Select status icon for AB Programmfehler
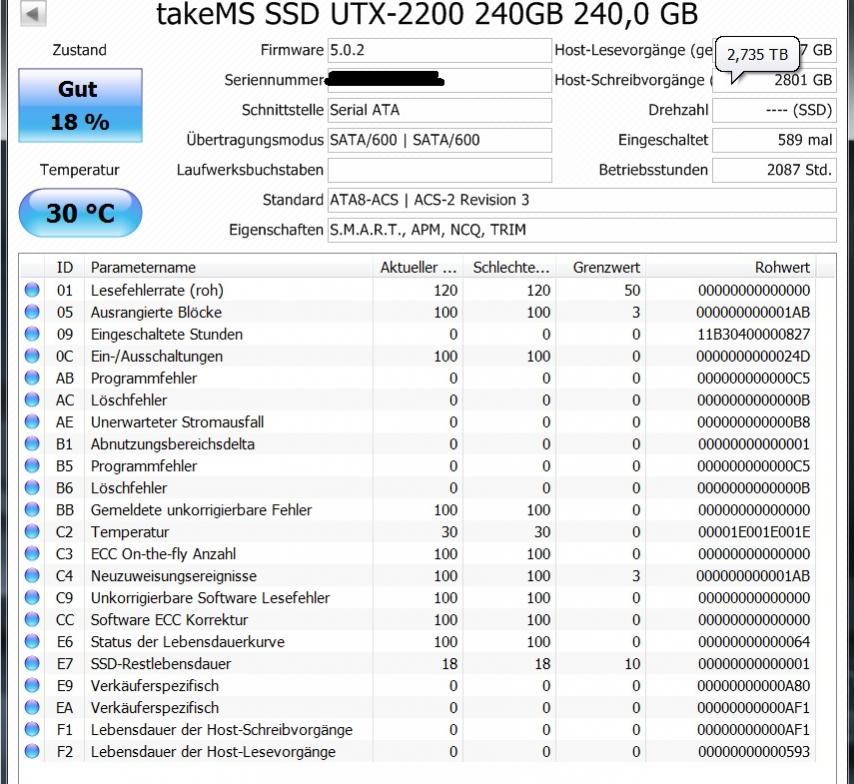The width and height of the screenshot is (854, 784). (x=32, y=378)
